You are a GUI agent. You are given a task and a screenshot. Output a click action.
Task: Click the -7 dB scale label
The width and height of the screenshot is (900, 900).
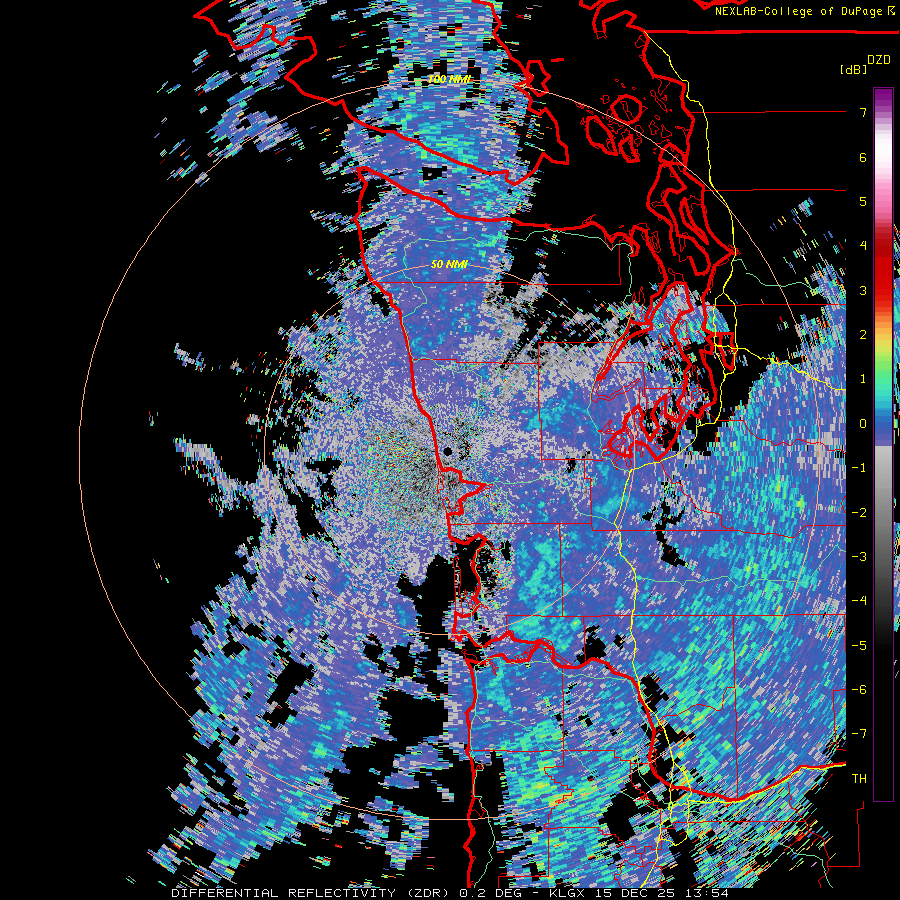click(x=859, y=734)
